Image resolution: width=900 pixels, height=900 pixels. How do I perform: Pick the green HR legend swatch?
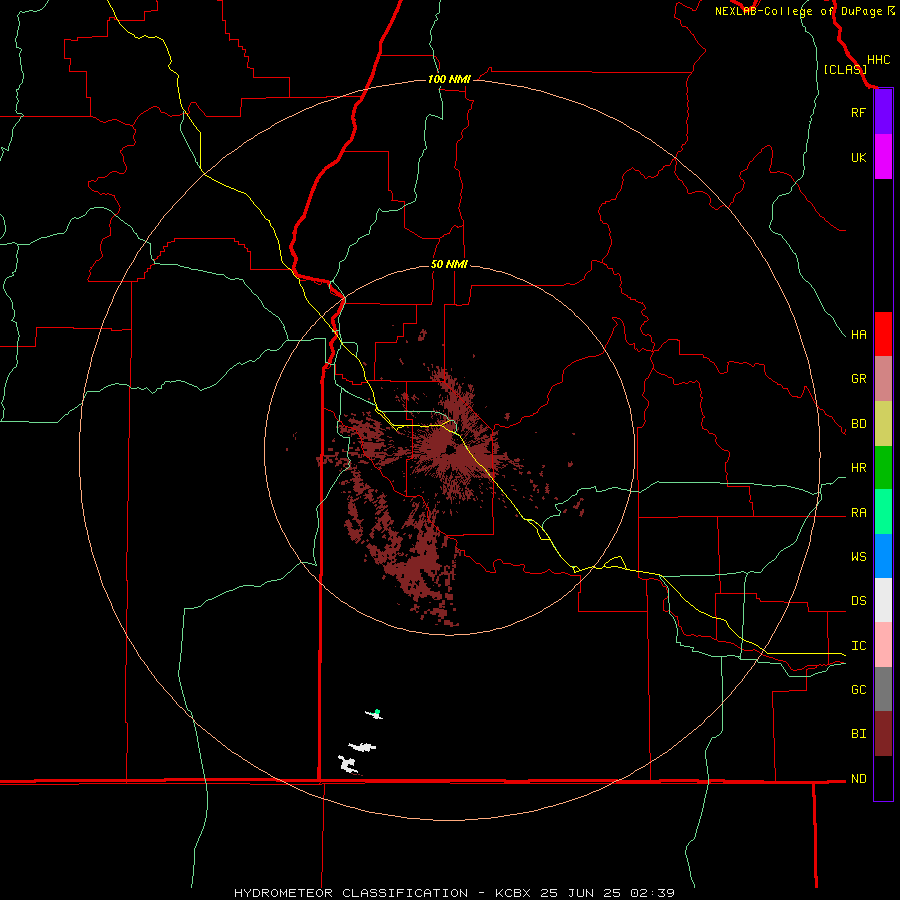[883, 468]
